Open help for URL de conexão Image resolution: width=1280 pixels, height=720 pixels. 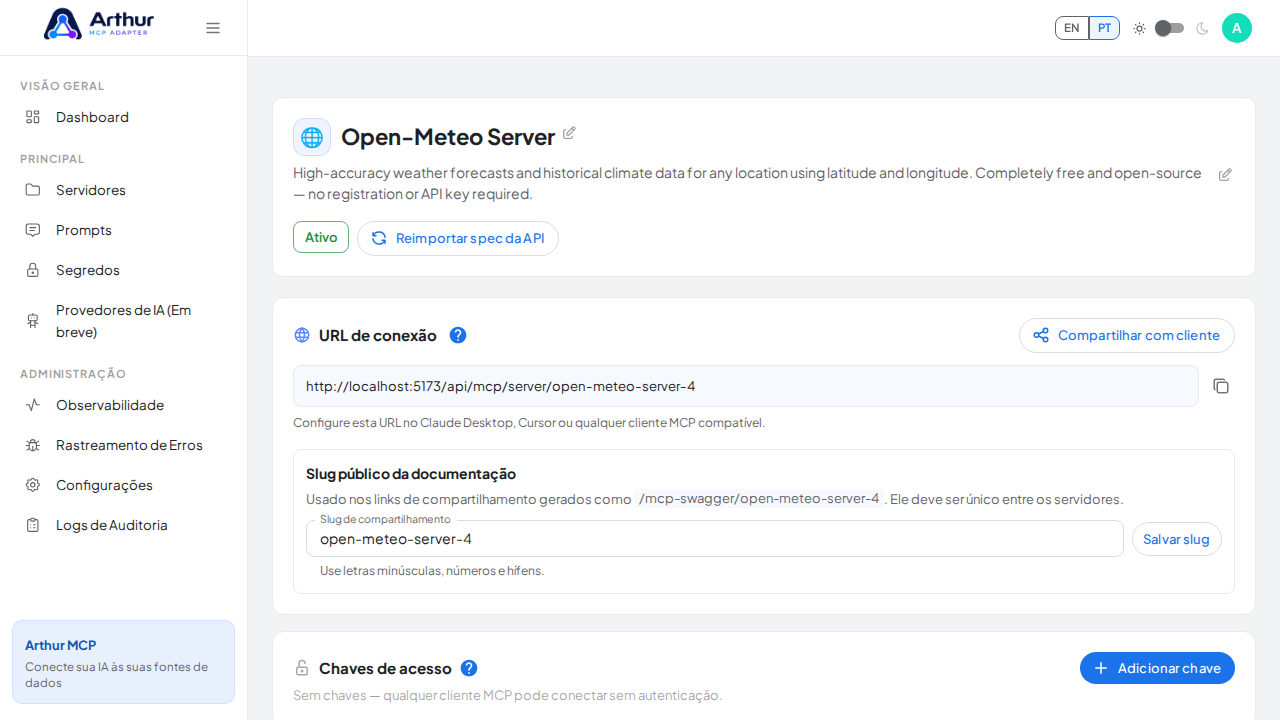pos(458,335)
